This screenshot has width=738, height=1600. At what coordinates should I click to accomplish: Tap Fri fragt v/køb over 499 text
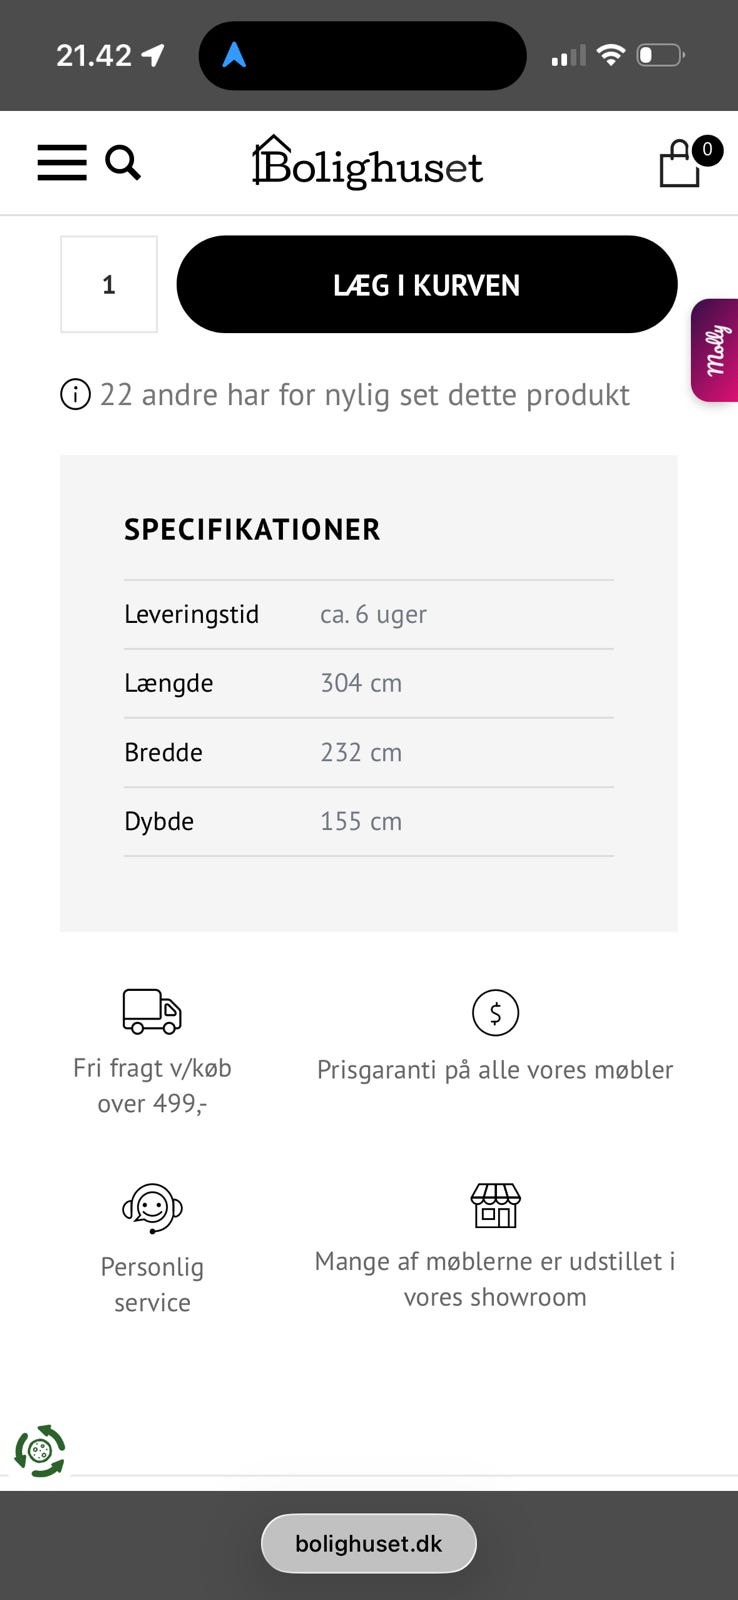(x=152, y=1086)
